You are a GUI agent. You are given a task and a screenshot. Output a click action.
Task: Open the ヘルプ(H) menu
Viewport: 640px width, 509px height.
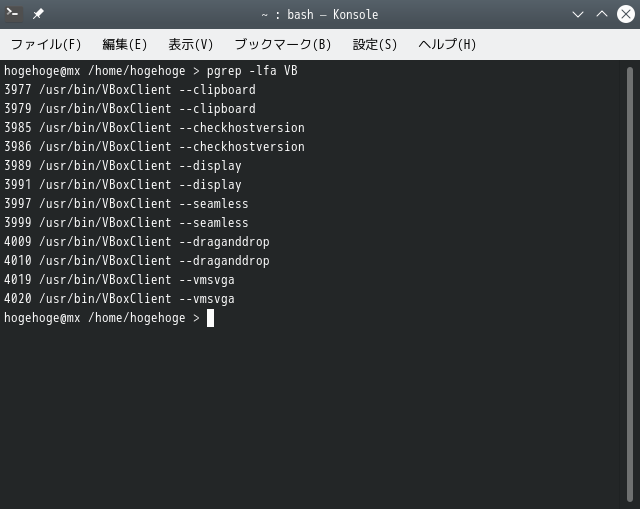pos(447,44)
